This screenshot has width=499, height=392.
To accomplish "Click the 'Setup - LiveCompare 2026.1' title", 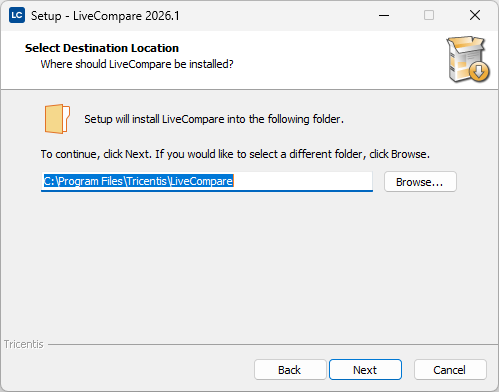I will (x=105, y=16).
